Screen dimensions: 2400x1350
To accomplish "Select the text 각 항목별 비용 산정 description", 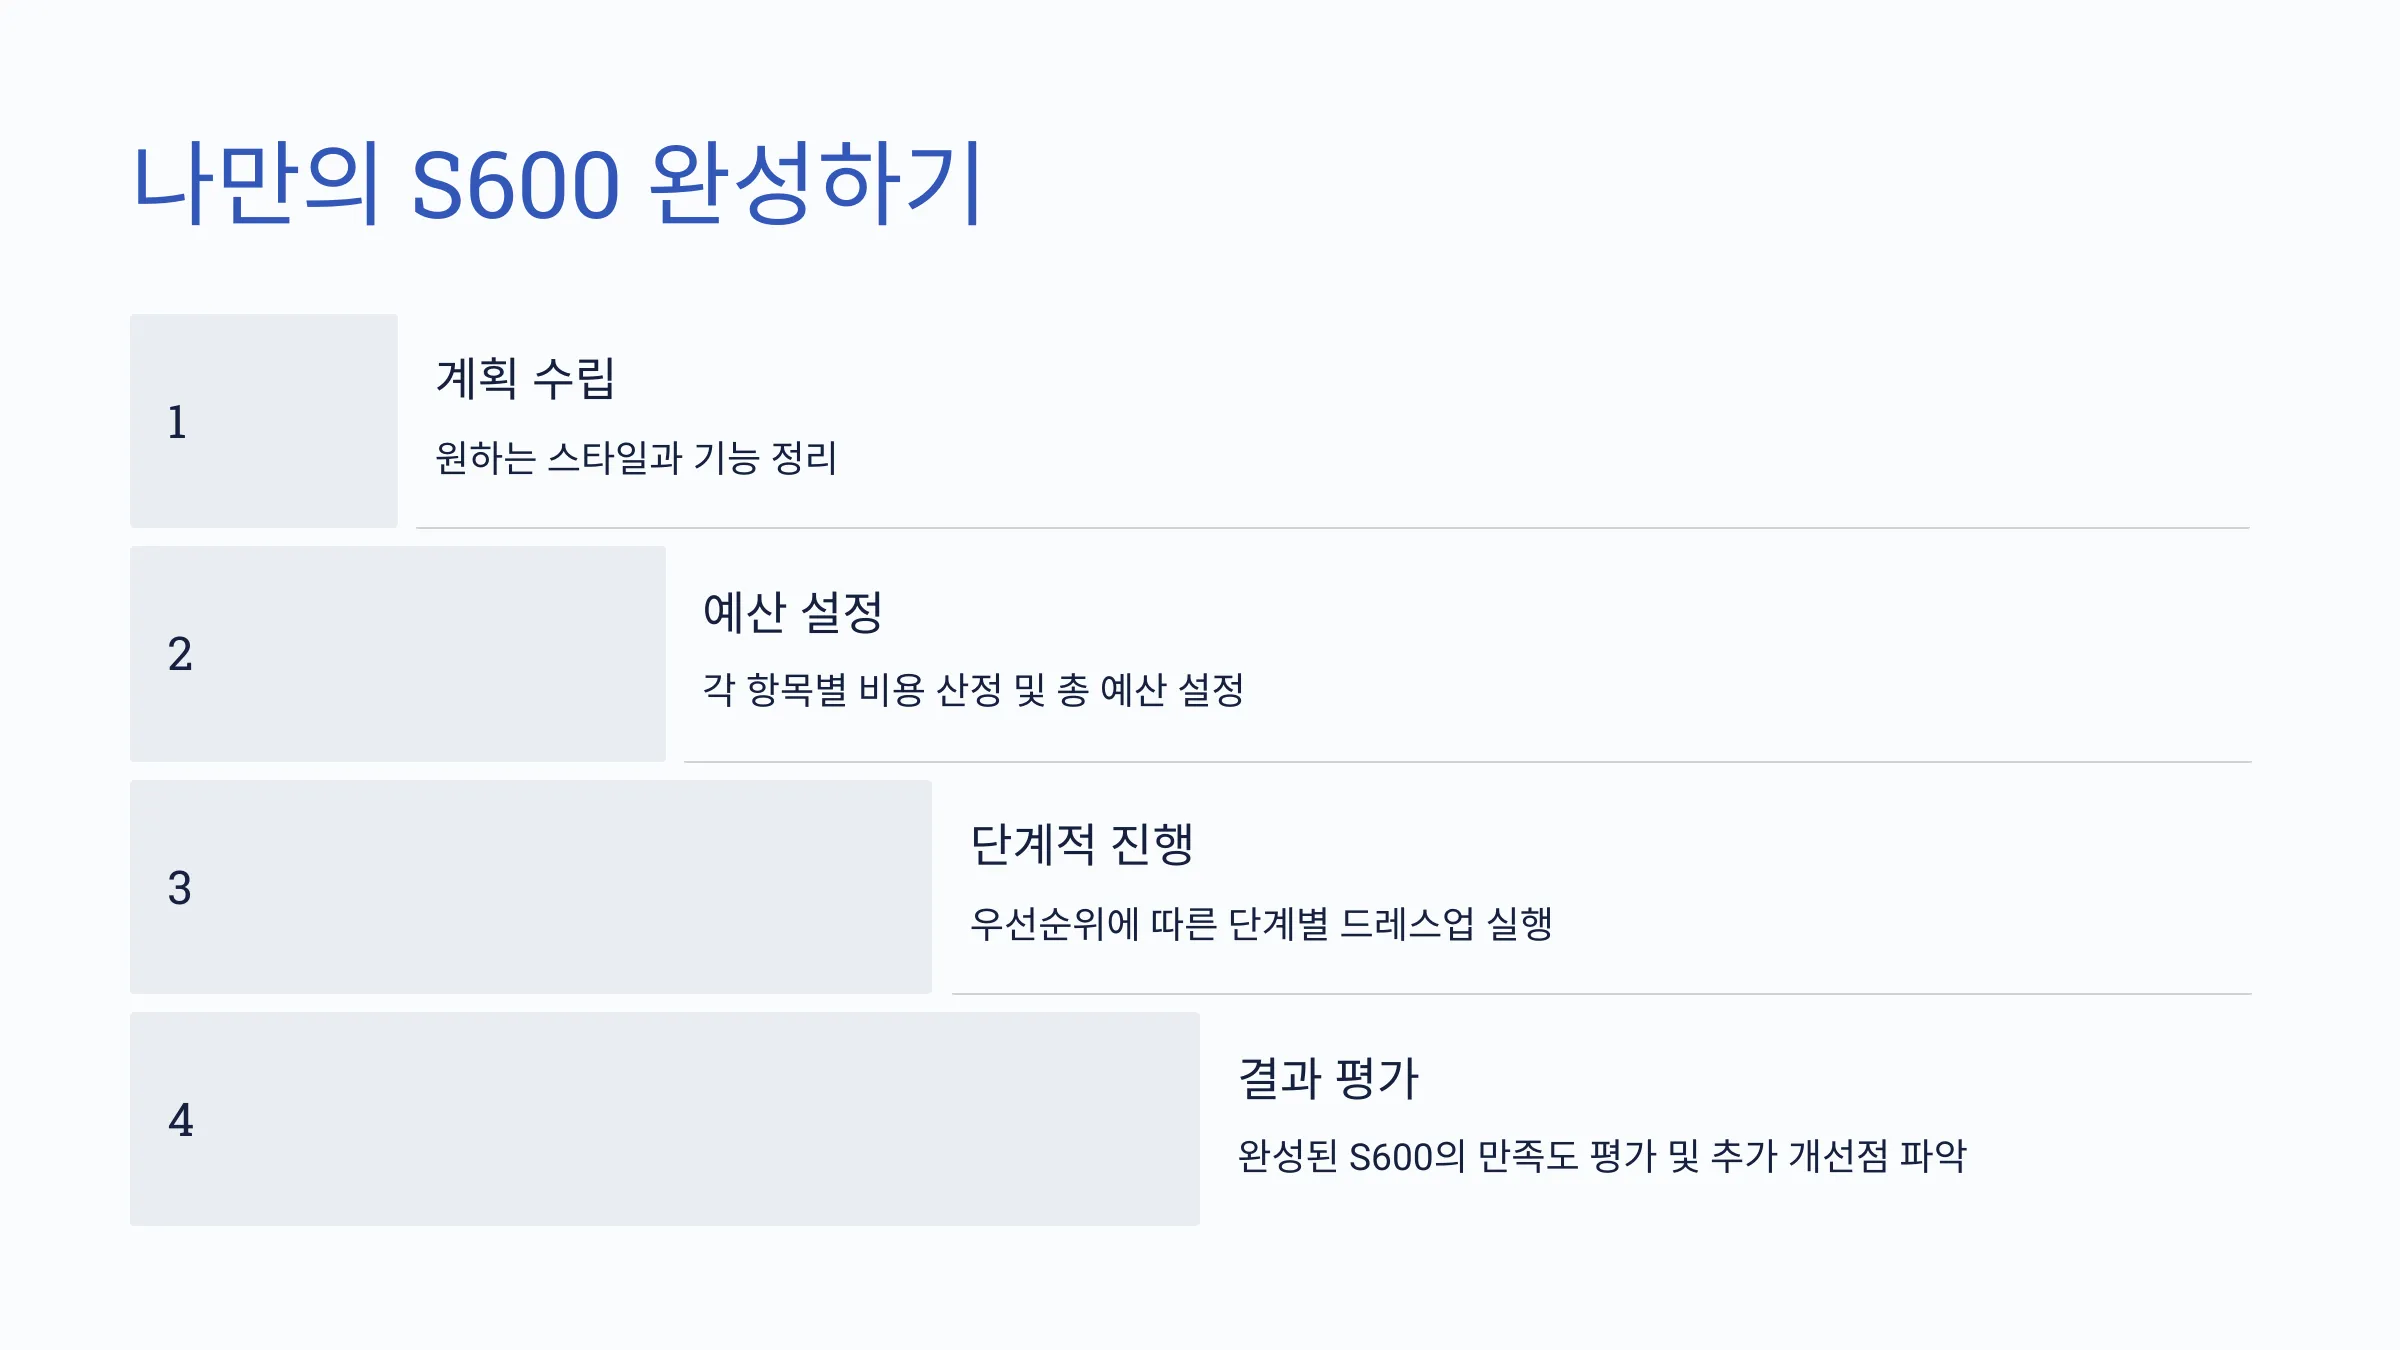I will point(974,690).
